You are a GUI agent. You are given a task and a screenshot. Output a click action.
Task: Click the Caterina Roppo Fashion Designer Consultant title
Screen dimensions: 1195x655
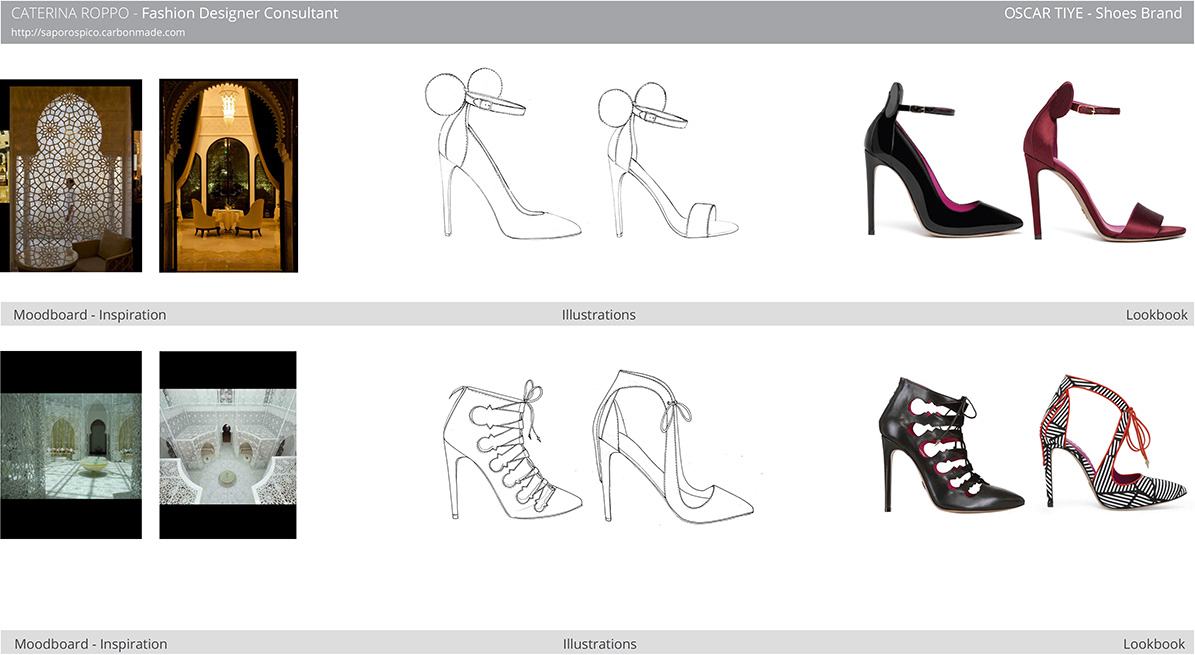coord(175,13)
